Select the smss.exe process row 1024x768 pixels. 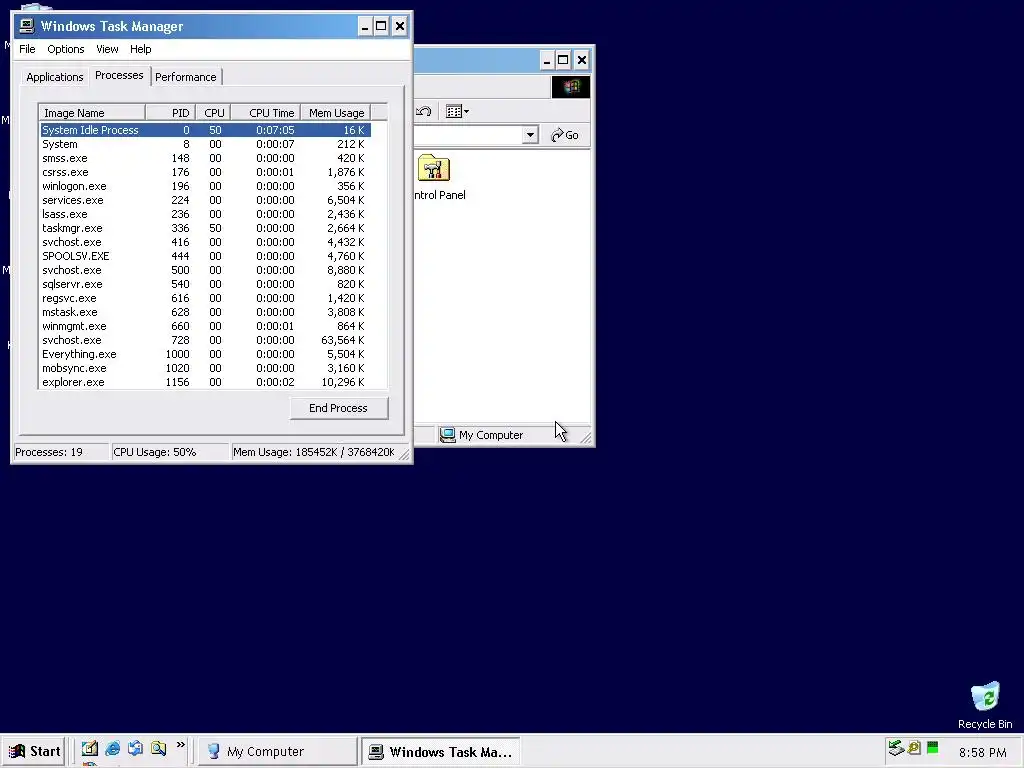tap(205, 158)
